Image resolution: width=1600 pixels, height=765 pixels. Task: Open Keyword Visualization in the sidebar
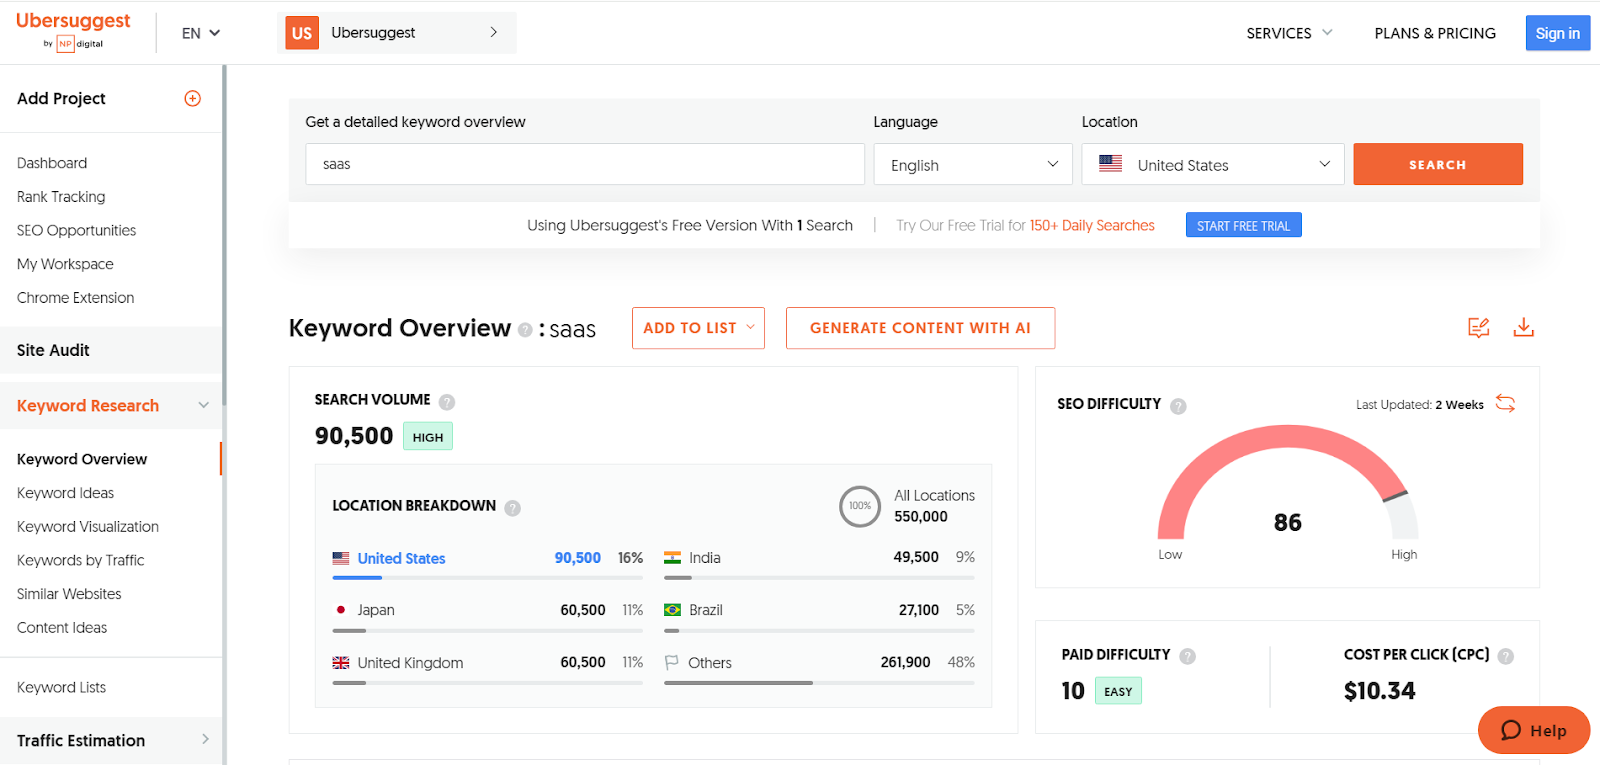tap(88, 527)
